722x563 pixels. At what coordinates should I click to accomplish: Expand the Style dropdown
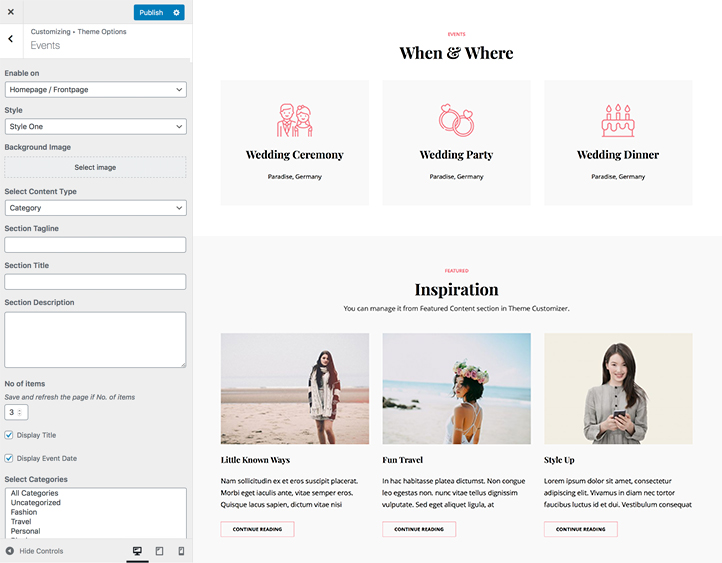point(95,127)
